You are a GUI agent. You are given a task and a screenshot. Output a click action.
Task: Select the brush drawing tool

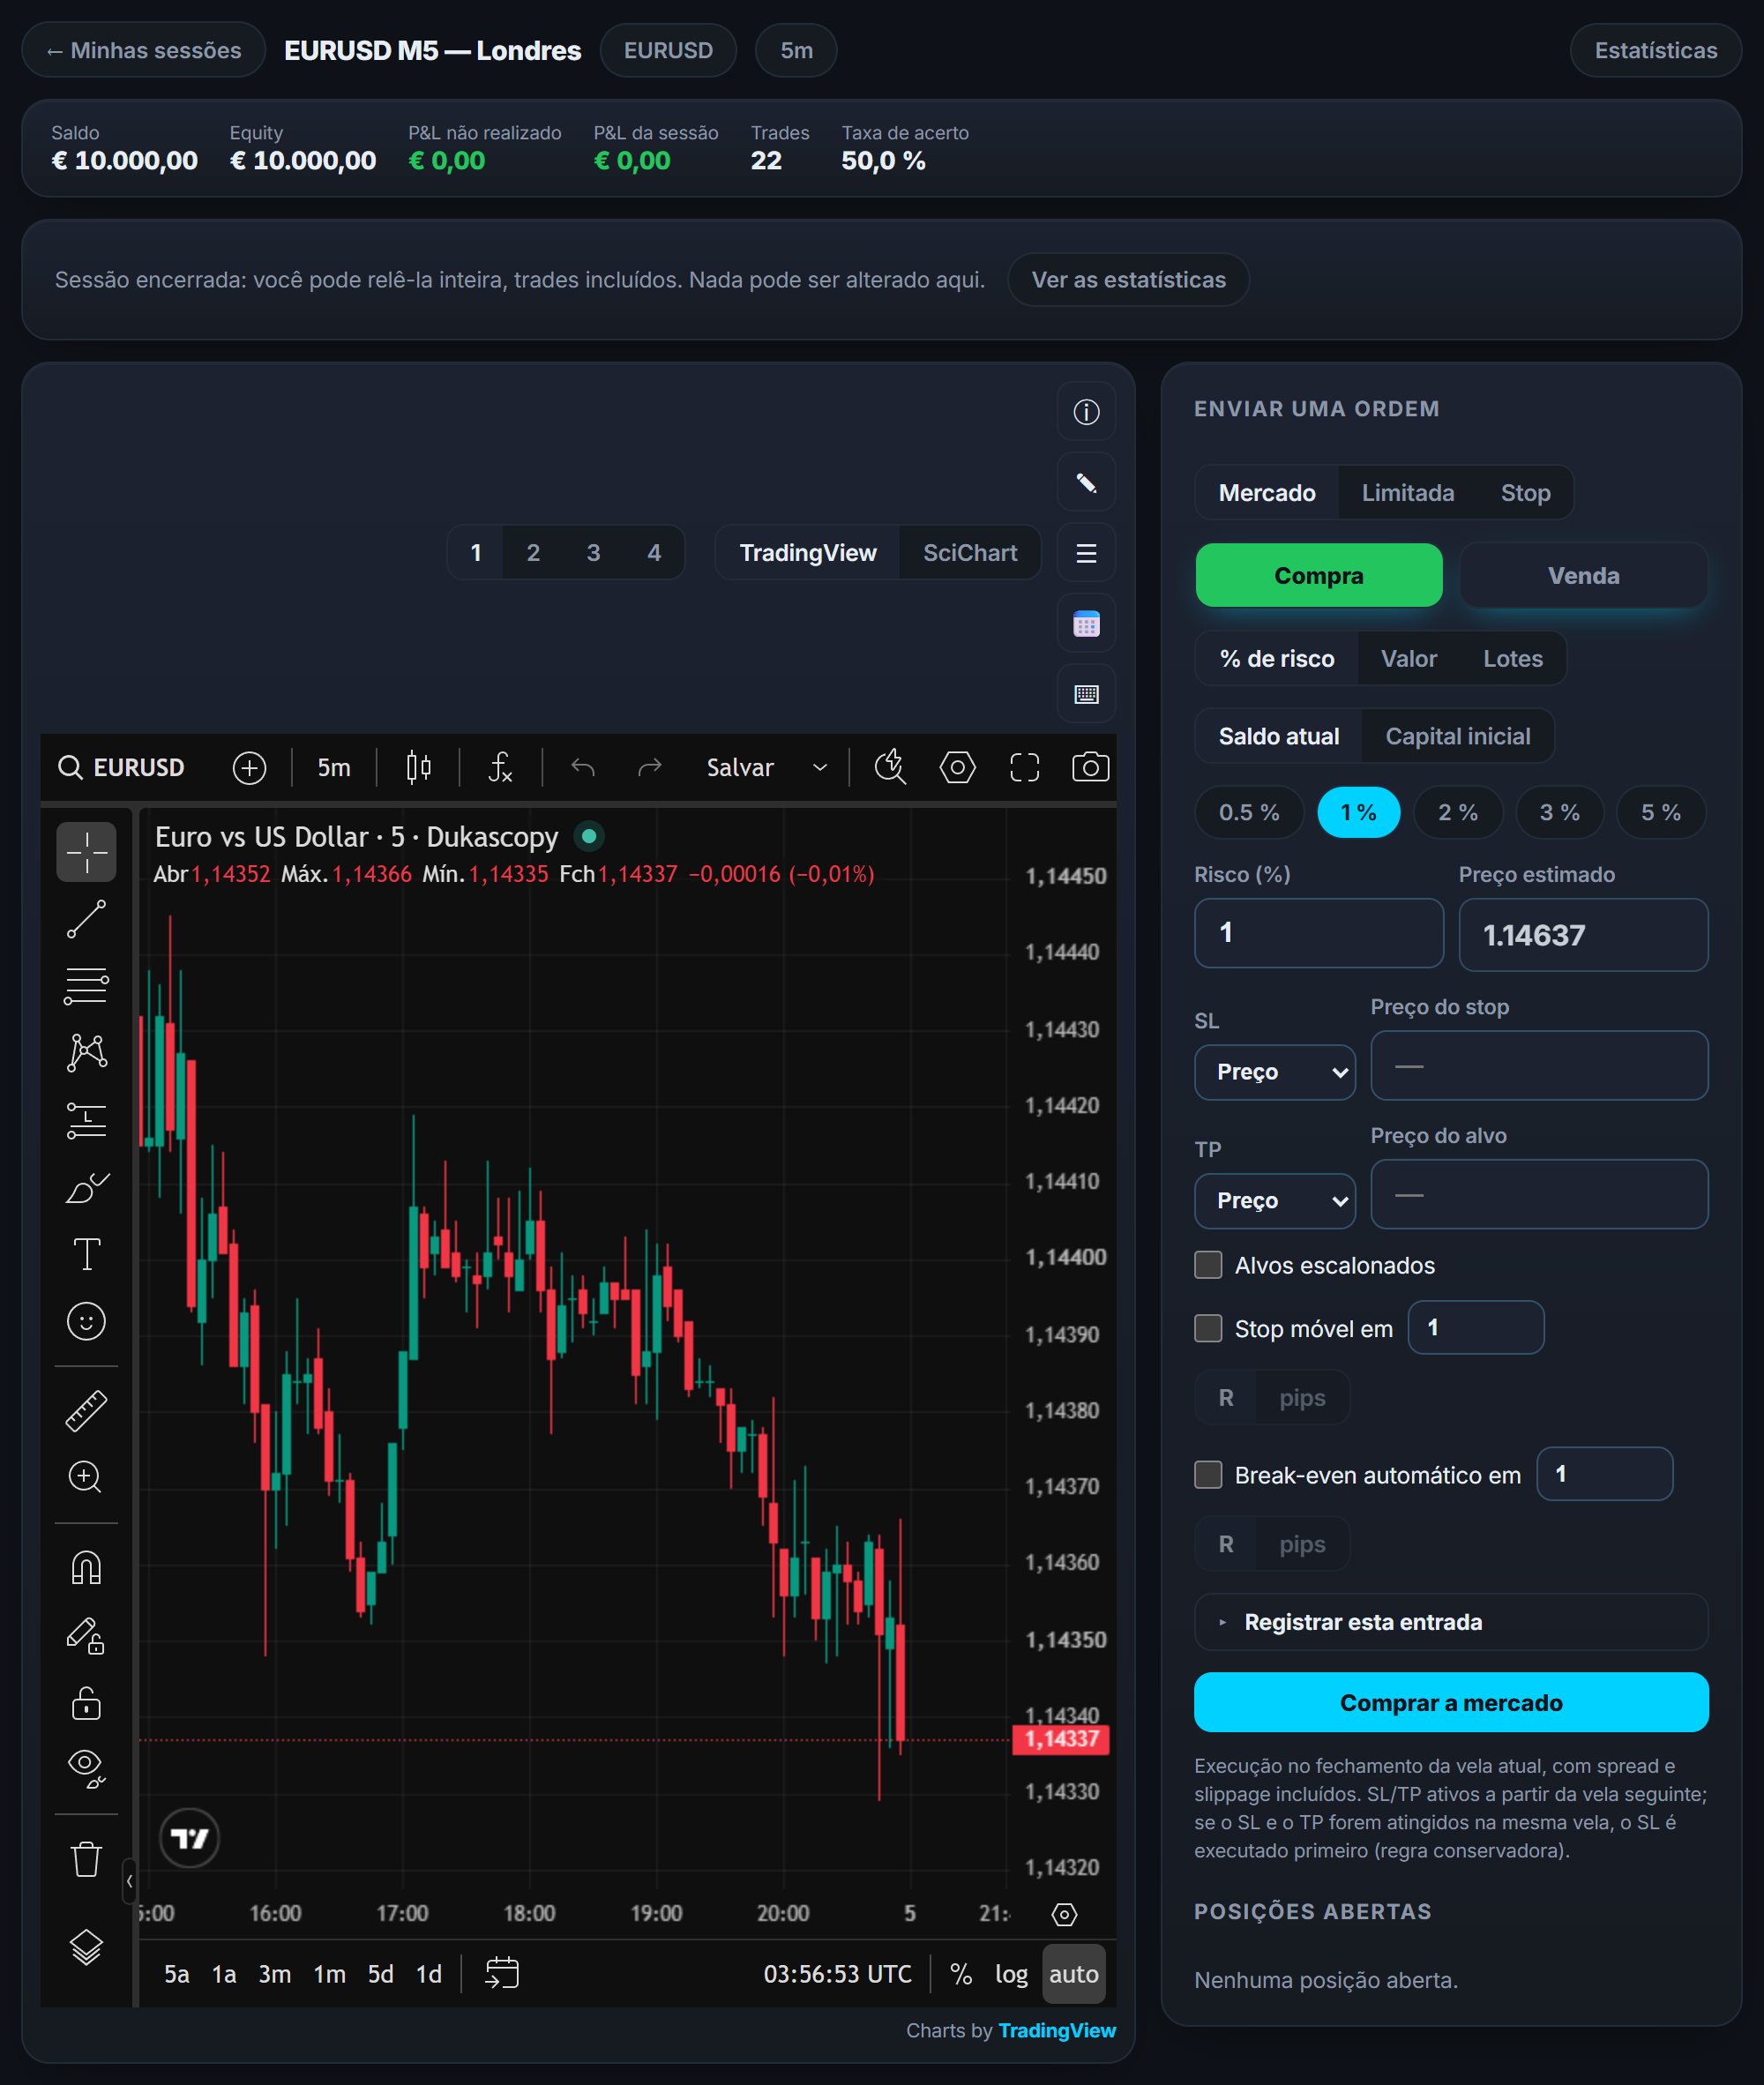(x=86, y=1187)
